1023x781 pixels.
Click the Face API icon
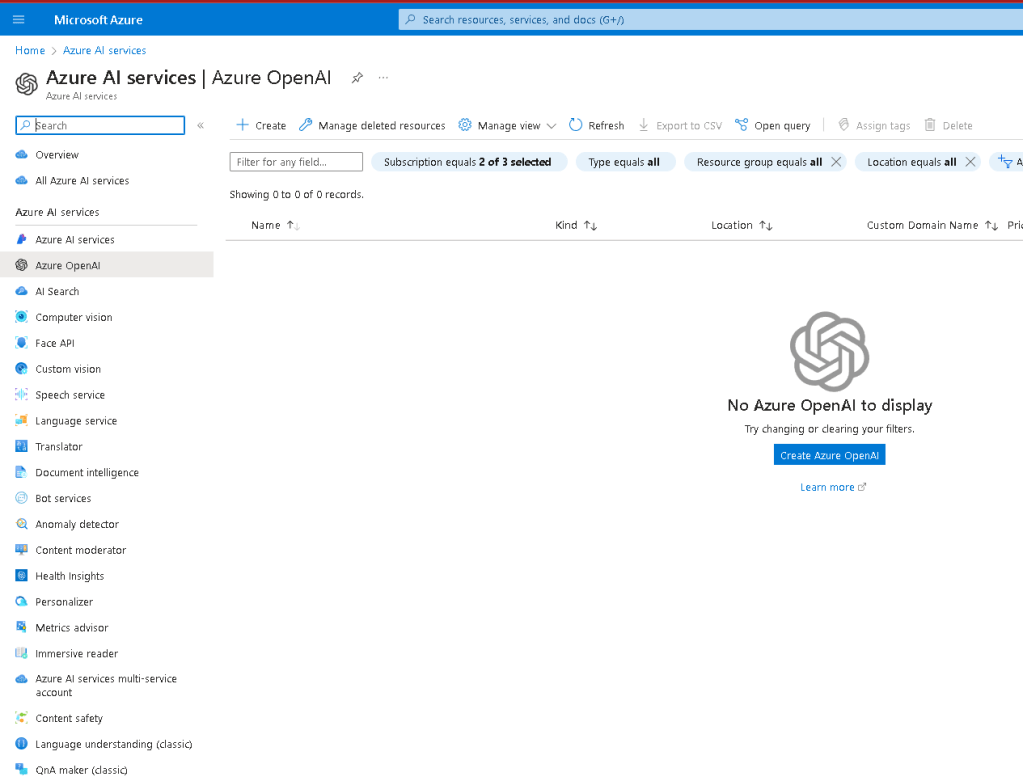tap(22, 343)
